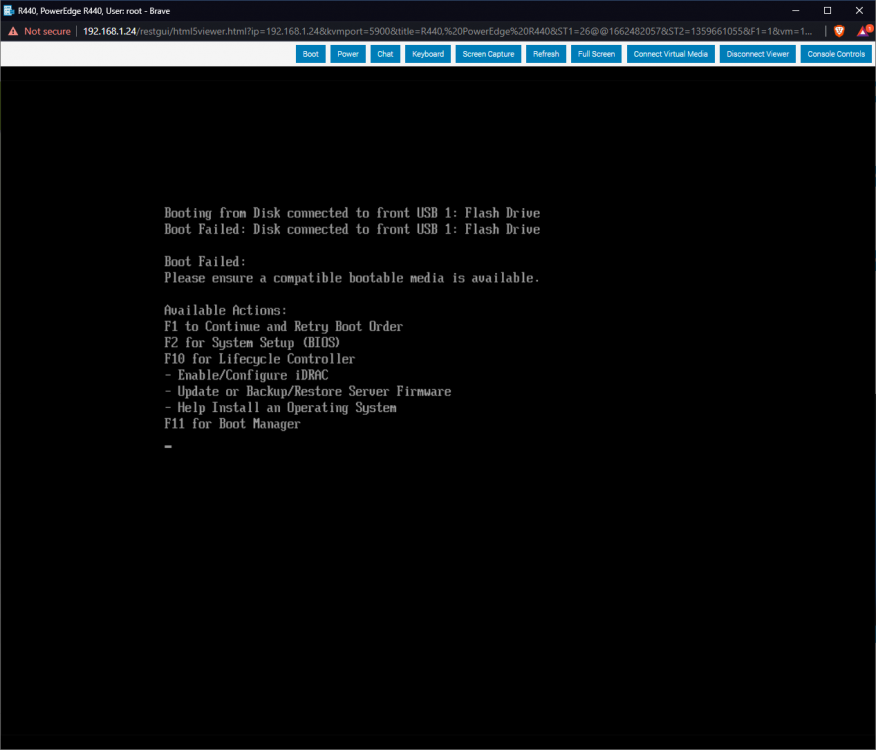Switch viewer to Full Screen
Image resolution: width=876 pixels, height=750 pixels.
596,54
